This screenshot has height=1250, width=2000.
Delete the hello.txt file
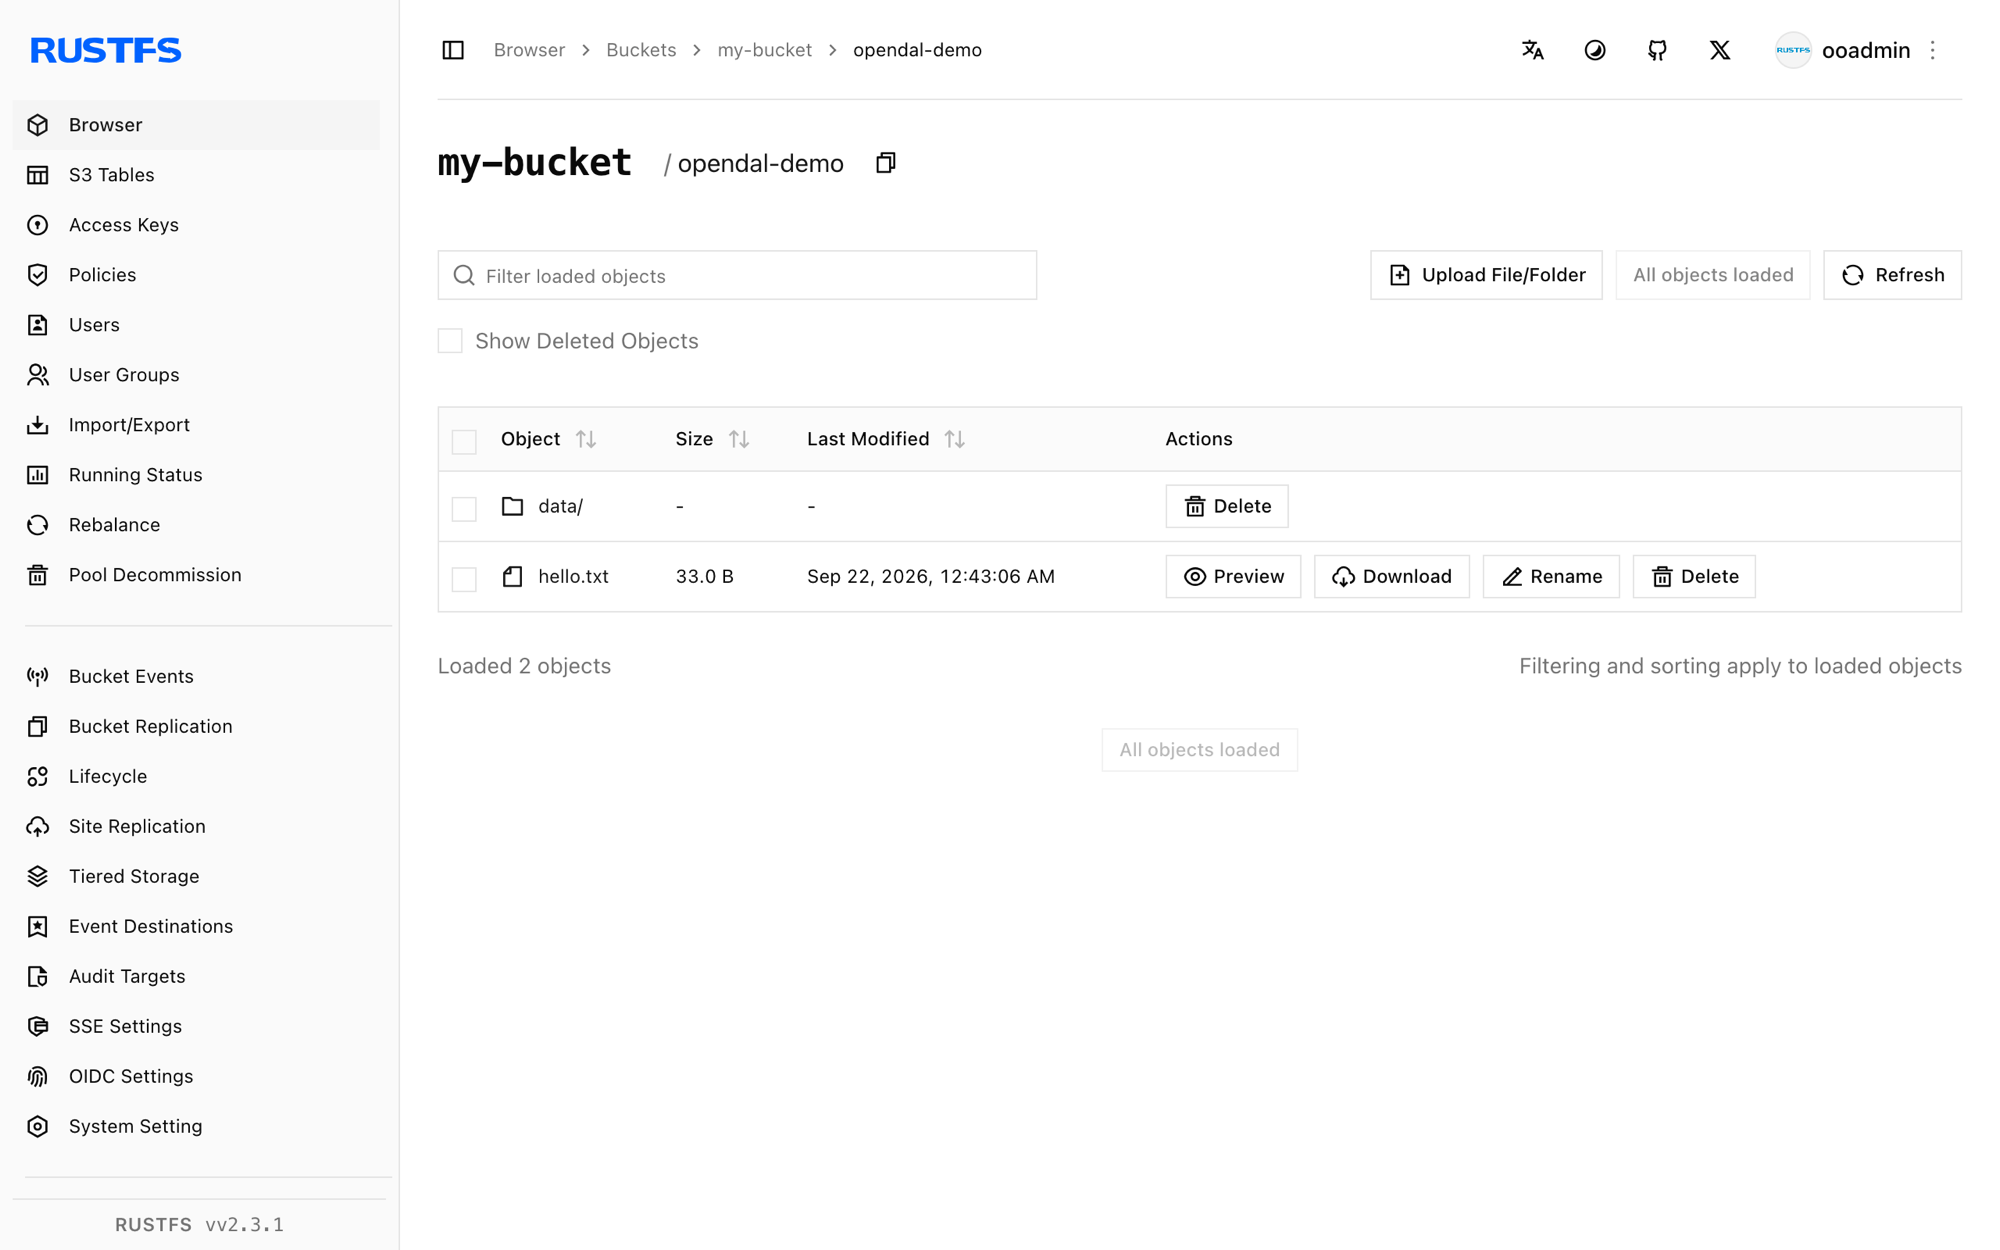coord(1694,576)
